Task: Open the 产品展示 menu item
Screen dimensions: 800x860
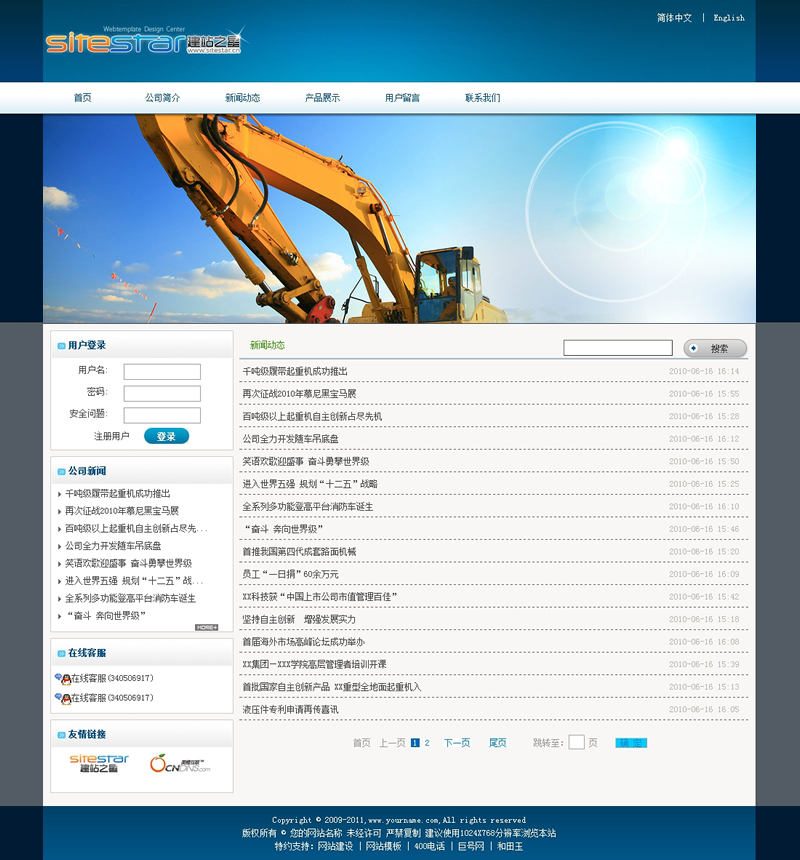Action: [322, 98]
